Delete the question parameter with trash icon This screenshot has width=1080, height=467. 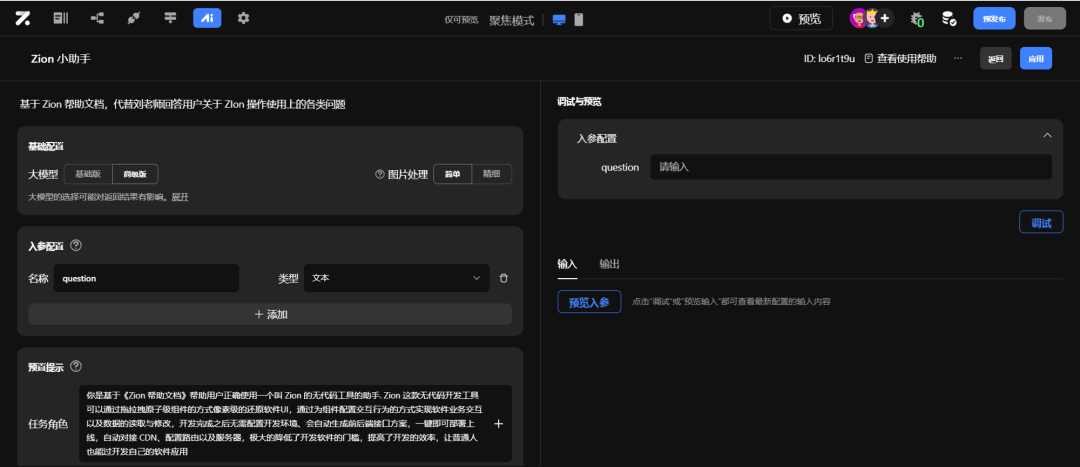(x=503, y=278)
